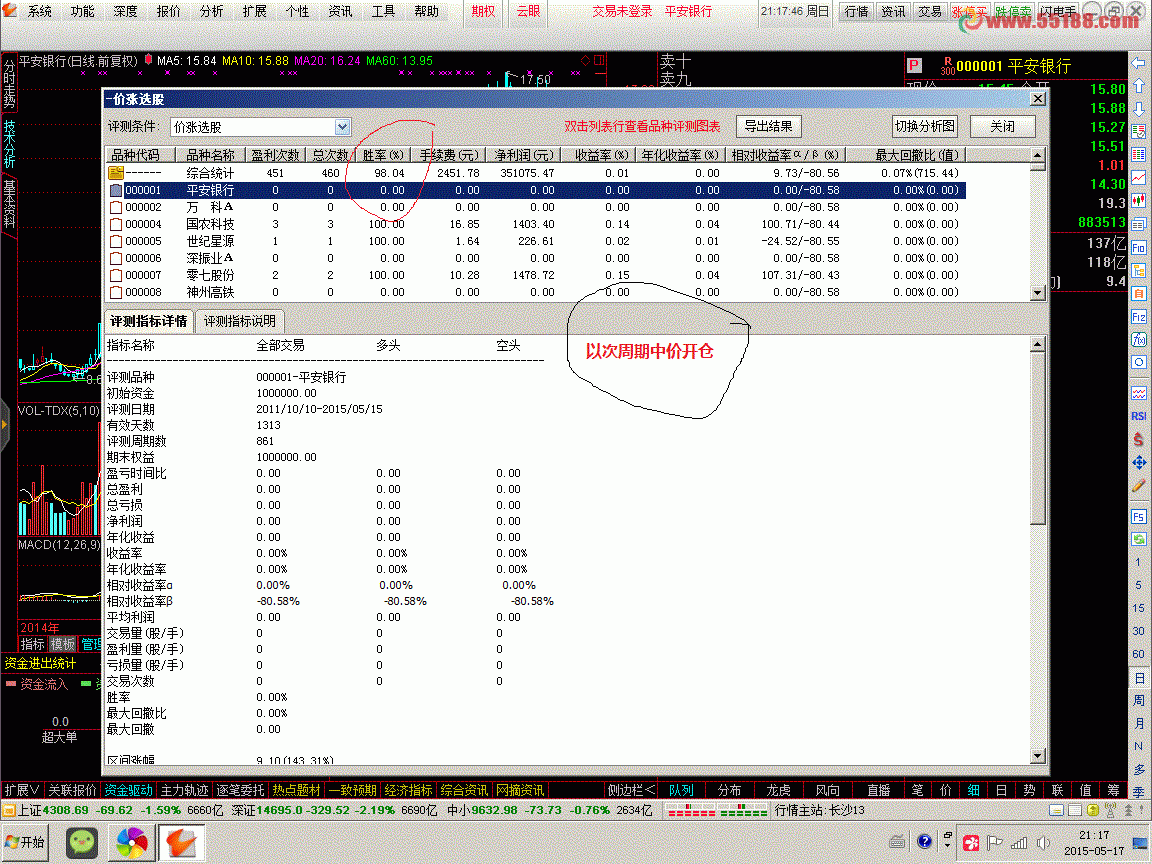Open the 功能 menu
This screenshot has width=1152, height=864.
coord(82,12)
